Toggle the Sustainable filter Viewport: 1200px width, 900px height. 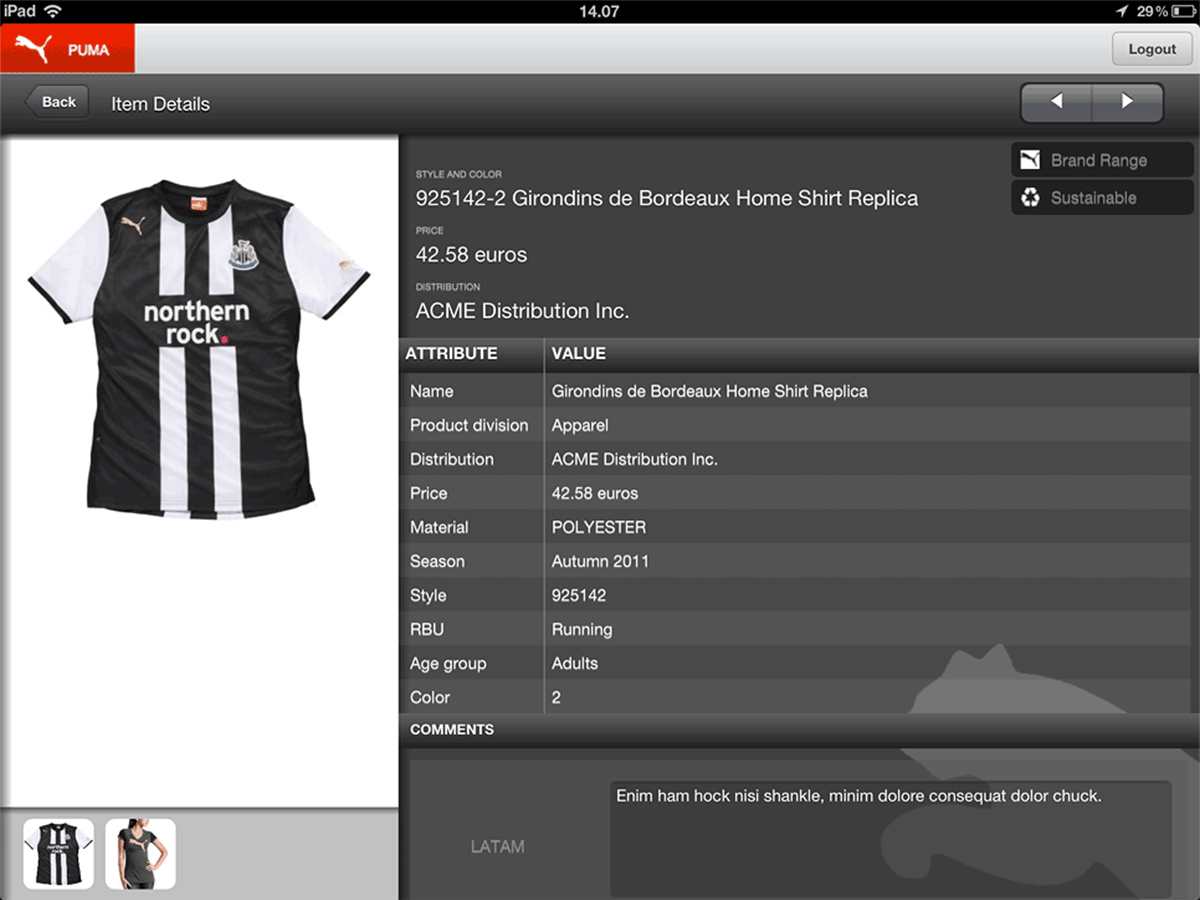[x=1102, y=198]
